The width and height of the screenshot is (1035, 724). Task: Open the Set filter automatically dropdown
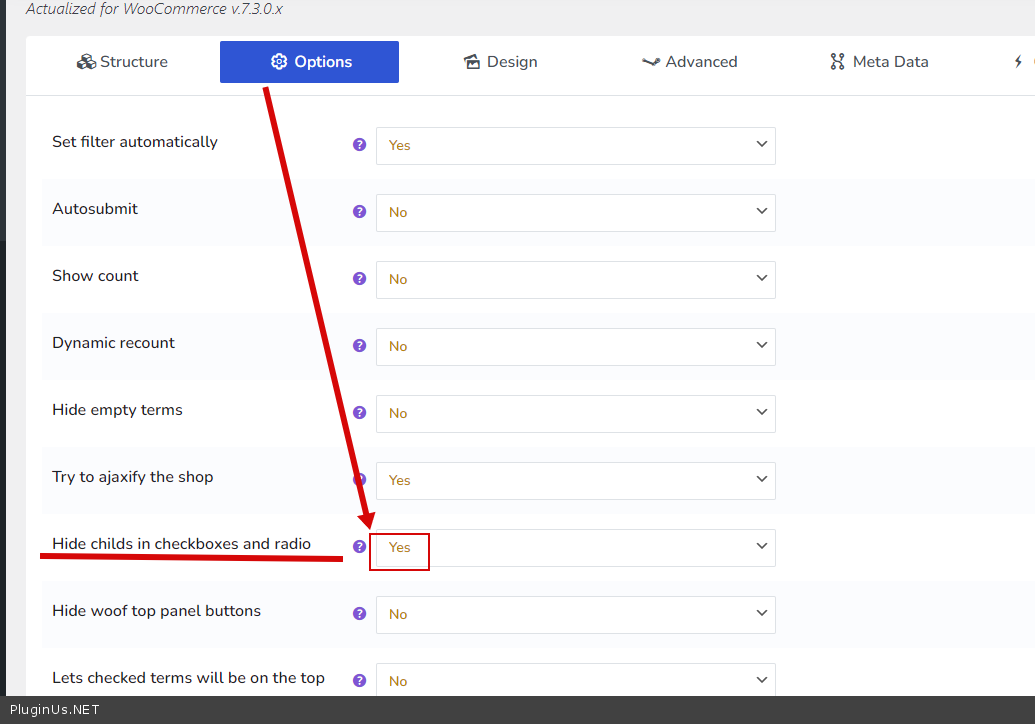coord(575,145)
